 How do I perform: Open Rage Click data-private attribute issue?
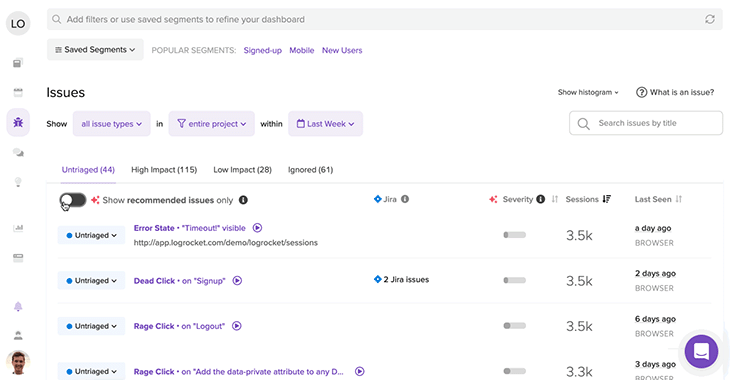click(x=238, y=371)
